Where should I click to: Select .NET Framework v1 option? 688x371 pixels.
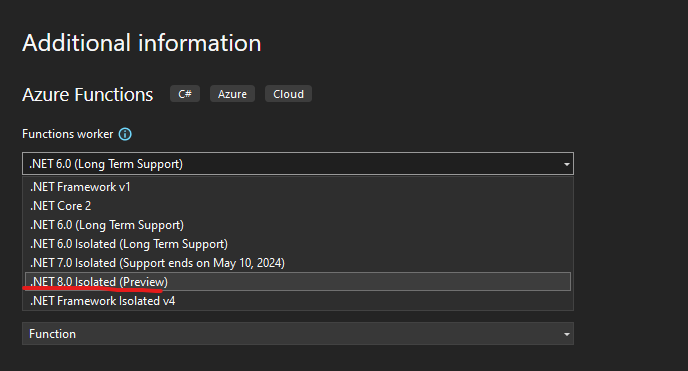[298, 187]
